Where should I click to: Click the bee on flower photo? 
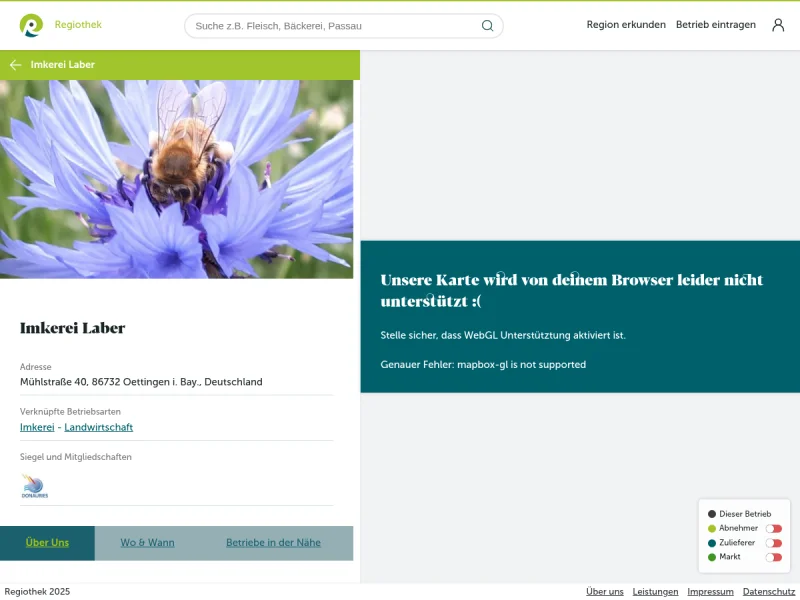point(177,180)
